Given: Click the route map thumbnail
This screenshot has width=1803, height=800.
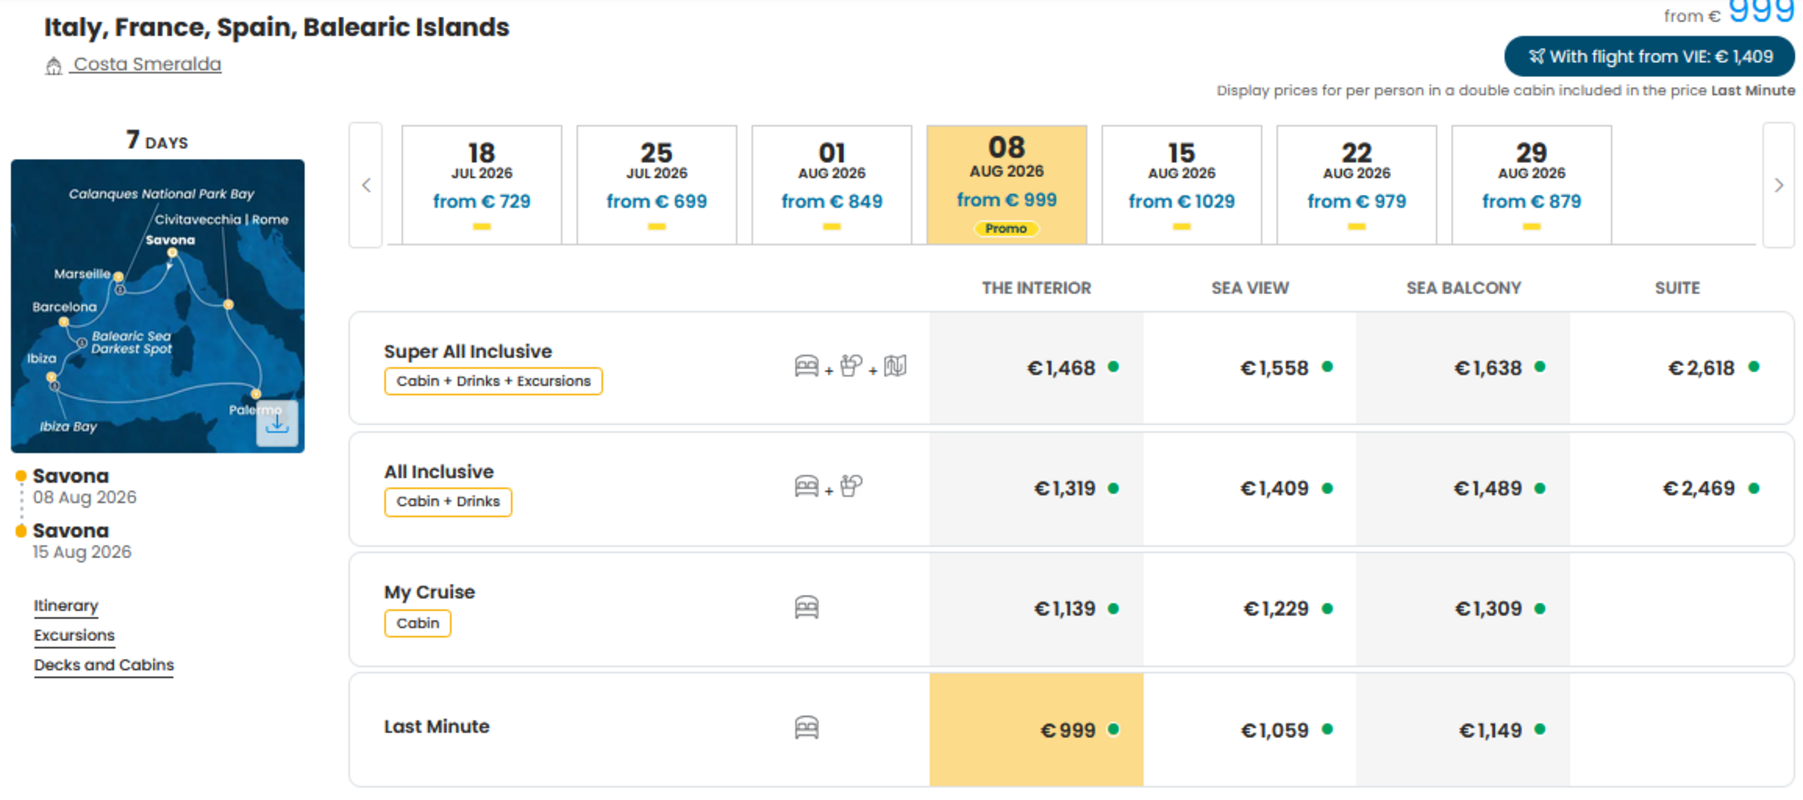Looking at the screenshot, I should [158, 306].
